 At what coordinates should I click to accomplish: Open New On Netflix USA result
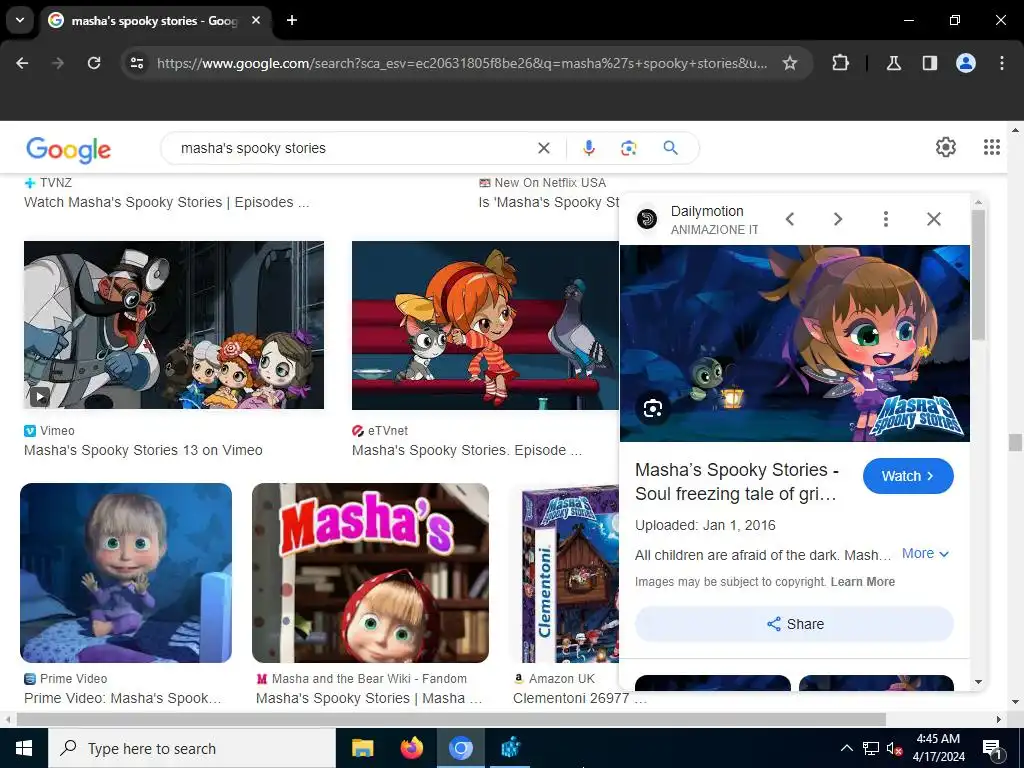pos(549,193)
